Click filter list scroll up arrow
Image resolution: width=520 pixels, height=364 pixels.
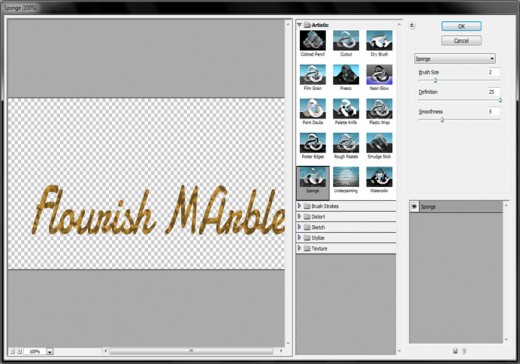(399, 24)
